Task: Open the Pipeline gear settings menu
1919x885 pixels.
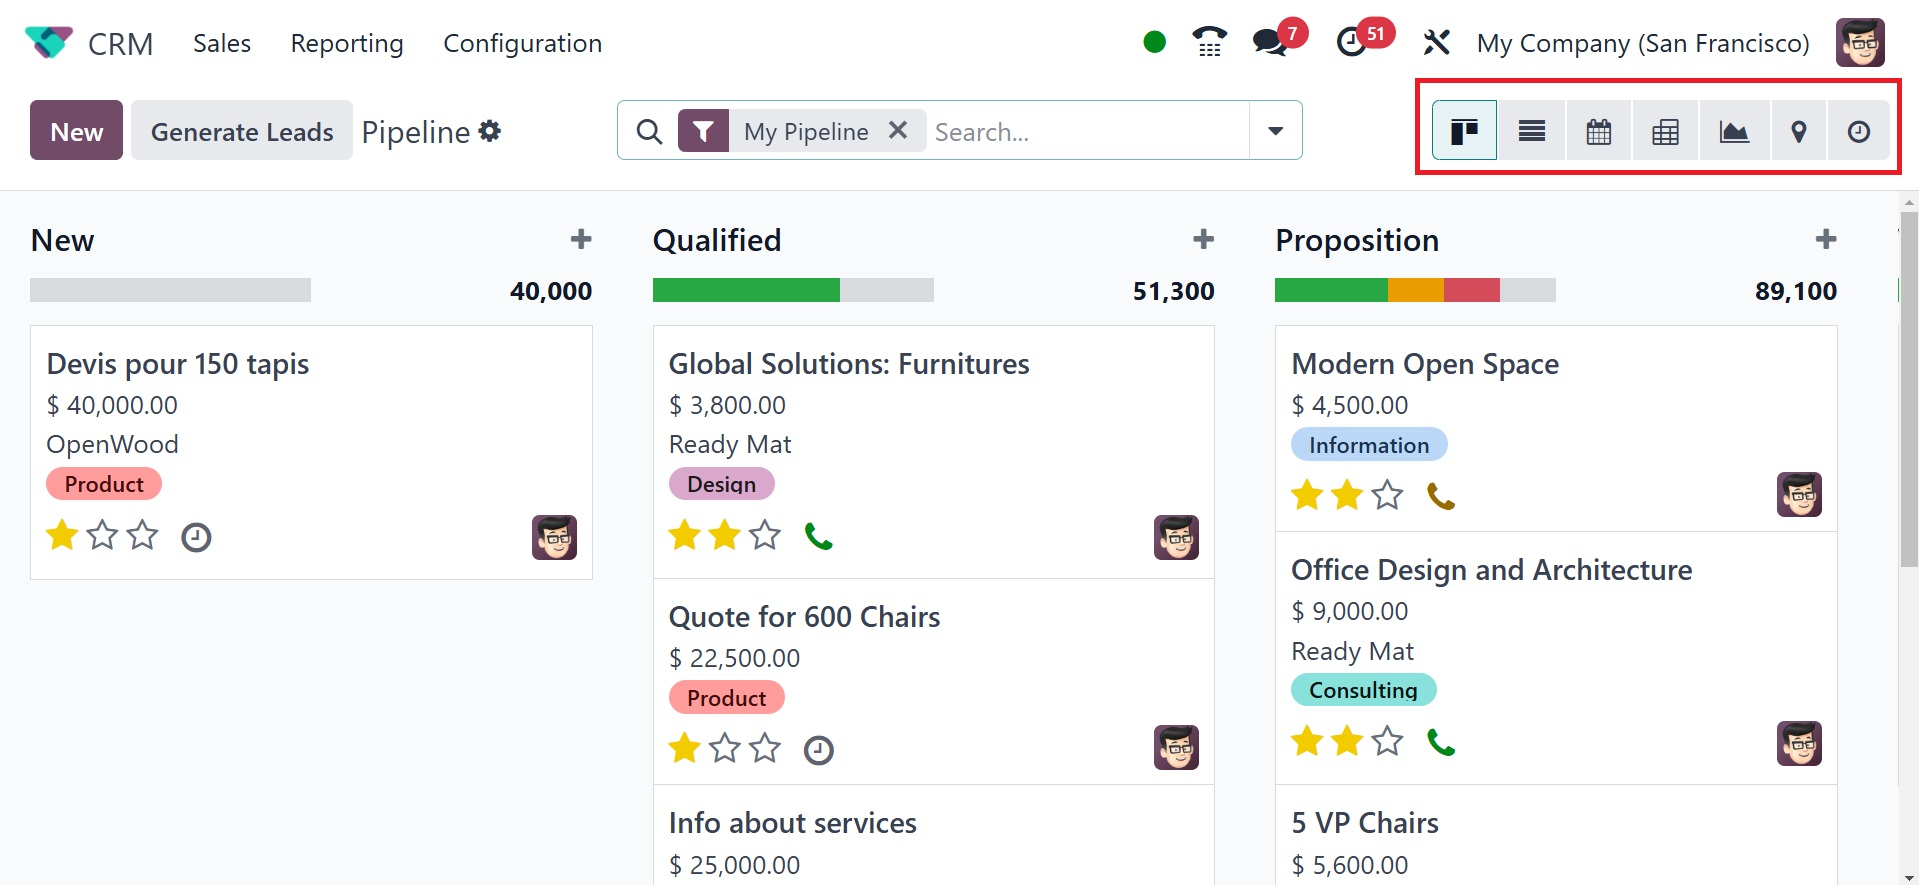Action: [489, 131]
